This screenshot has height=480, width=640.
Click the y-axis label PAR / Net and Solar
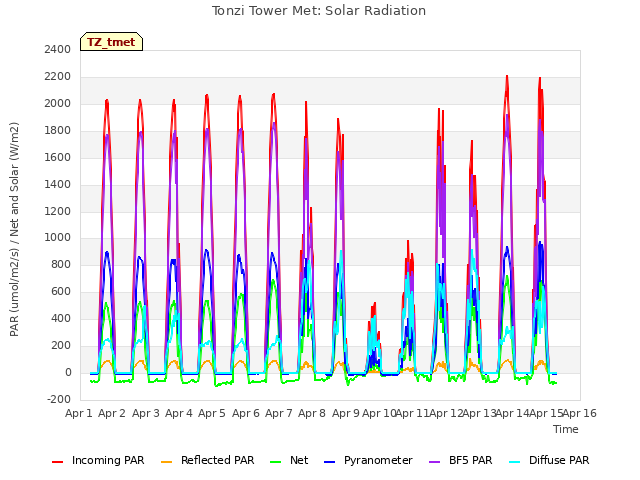click(x=14, y=229)
